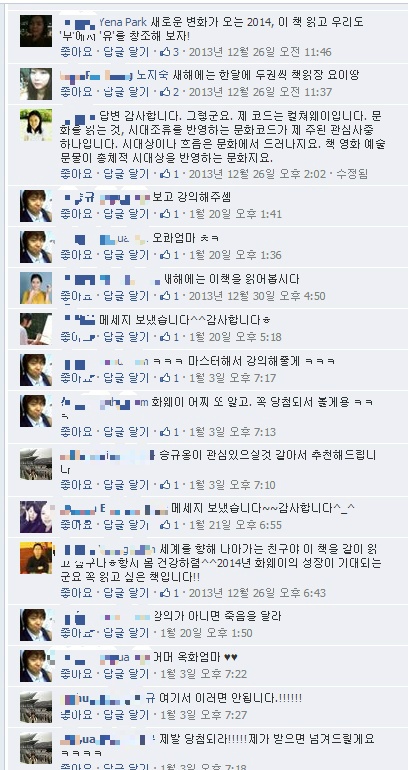Click timestamp 2013년 12월 26일 오전 11:46

260,52
